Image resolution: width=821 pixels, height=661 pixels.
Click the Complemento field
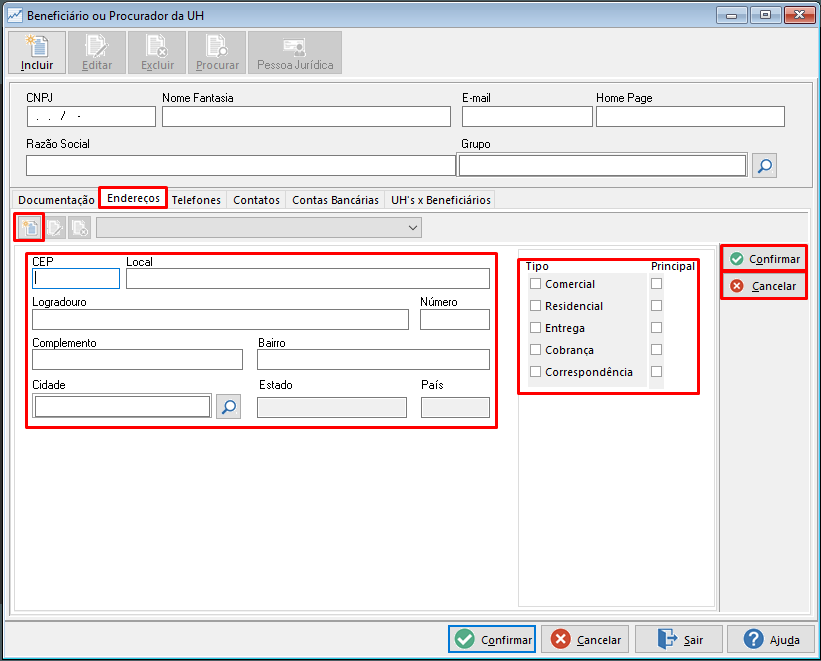[x=138, y=360]
